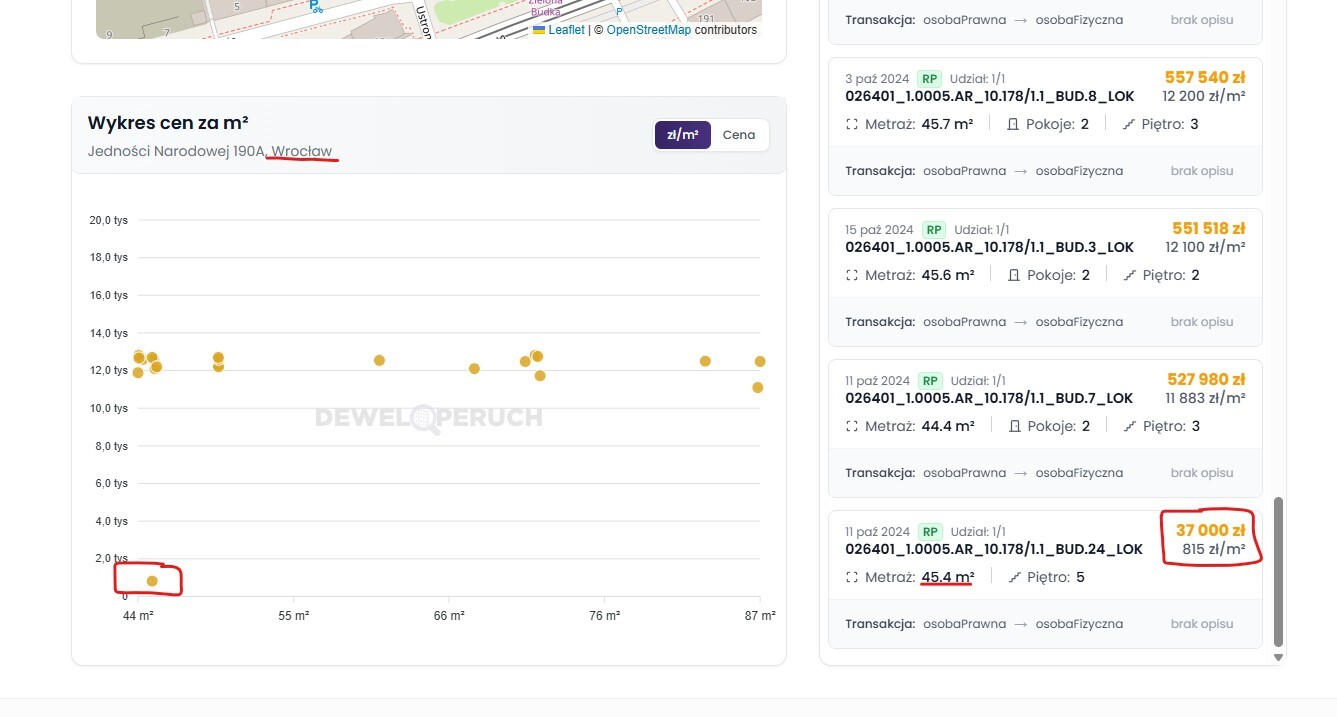Select the lowest chart point near 87 m²
This screenshot has height=717, width=1337.
click(757, 387)
